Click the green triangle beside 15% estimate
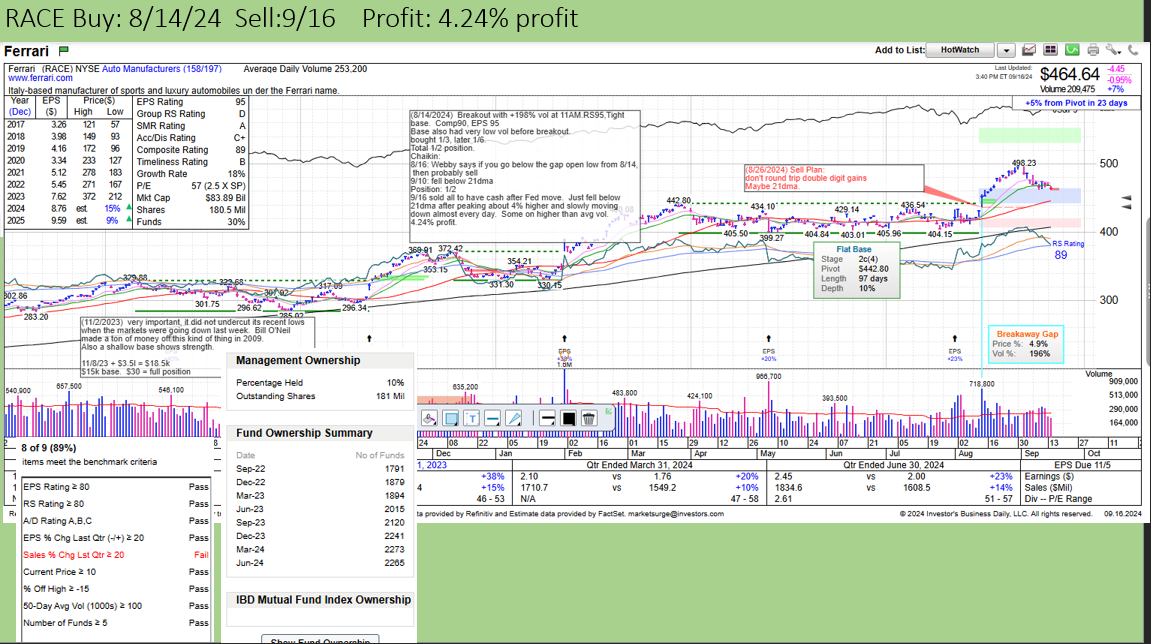The height and width of the screenshot is (644, 1151). click(129, 208)
